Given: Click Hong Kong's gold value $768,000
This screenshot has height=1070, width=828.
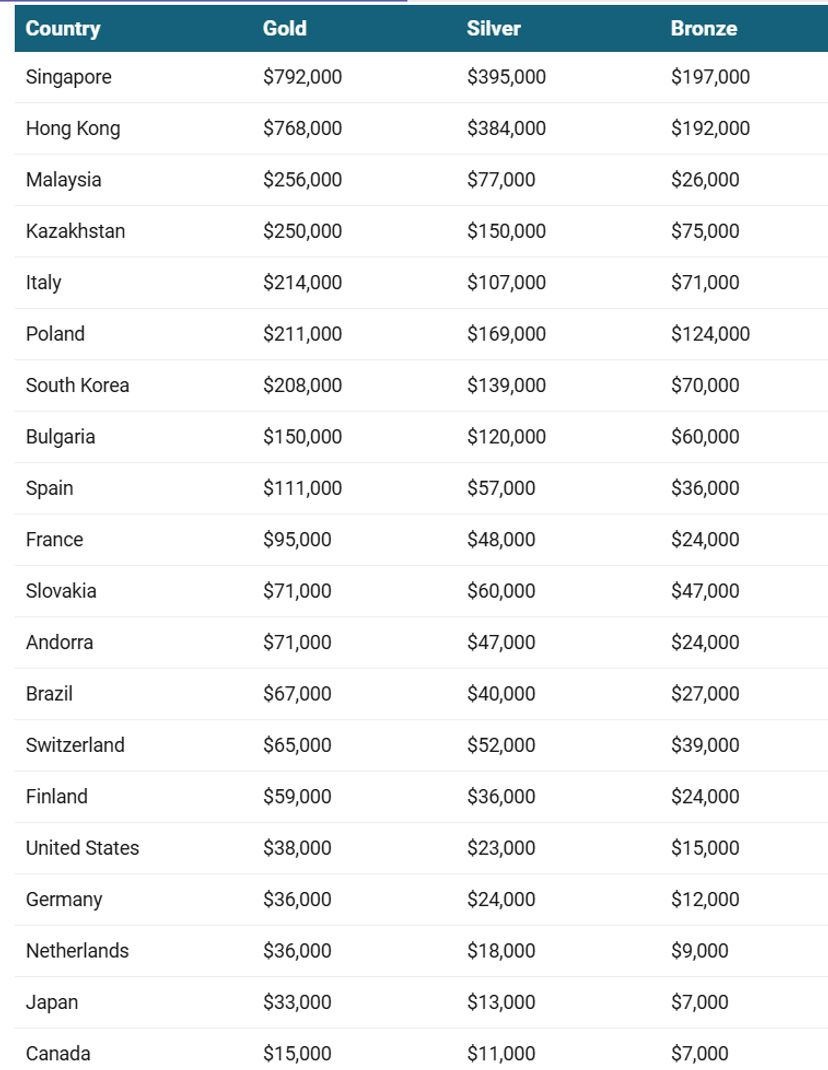Looking at the screenshot, I should [x=302, y=128].
